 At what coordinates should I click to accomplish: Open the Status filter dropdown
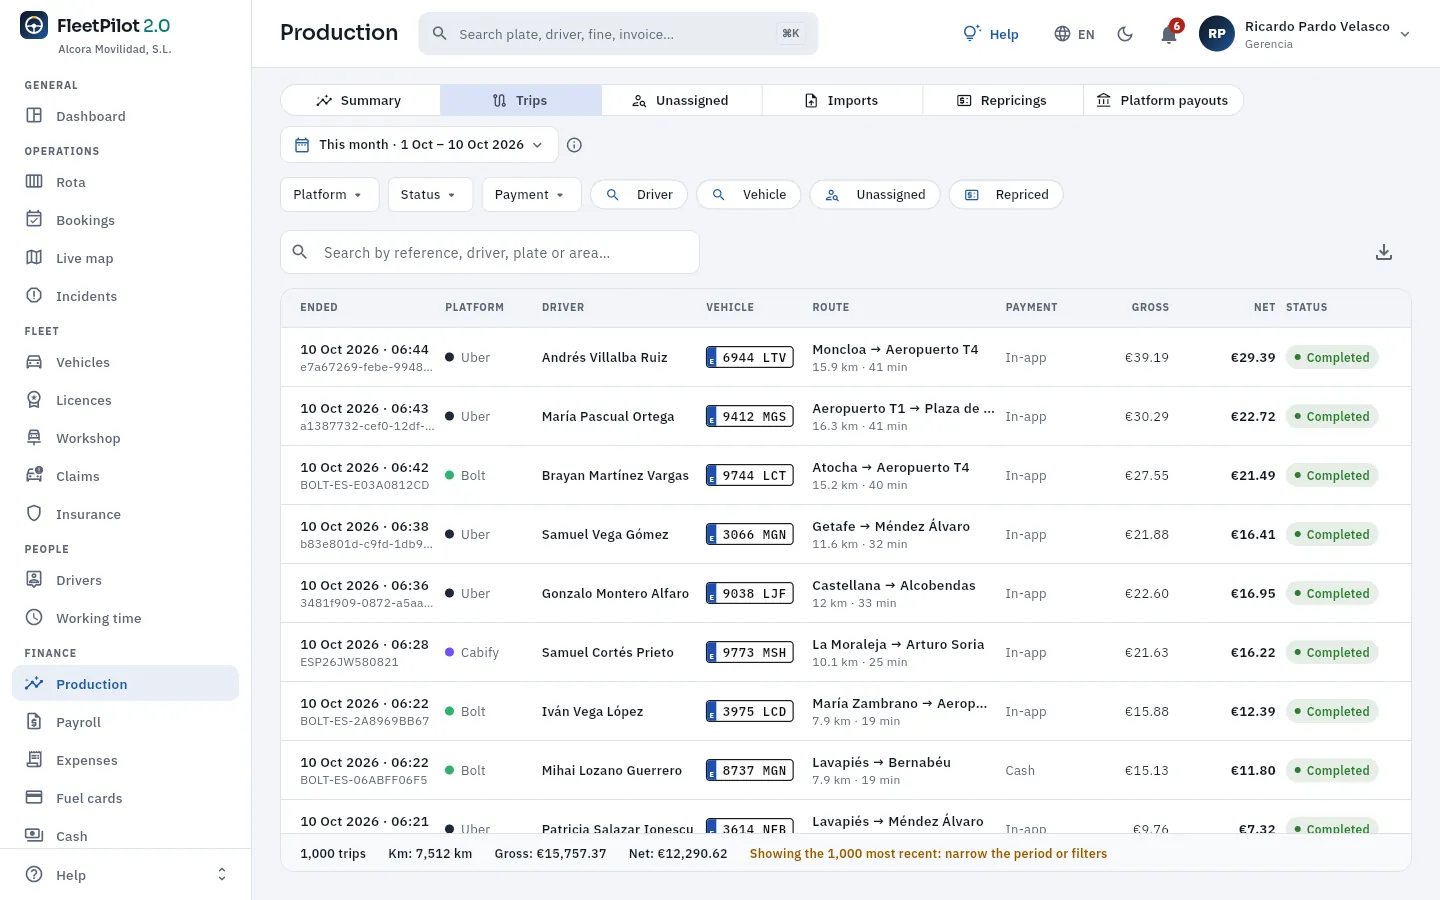point(430,195)
